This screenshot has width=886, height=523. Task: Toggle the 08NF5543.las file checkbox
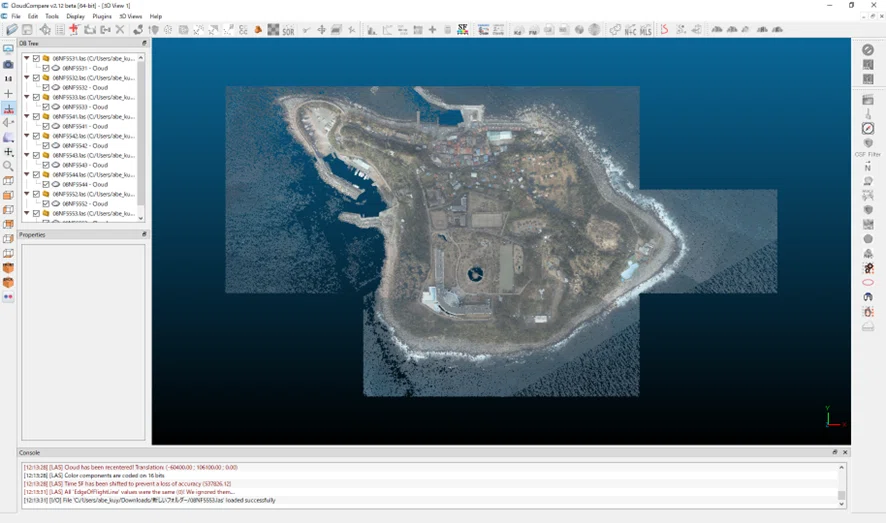pos(36,155)
